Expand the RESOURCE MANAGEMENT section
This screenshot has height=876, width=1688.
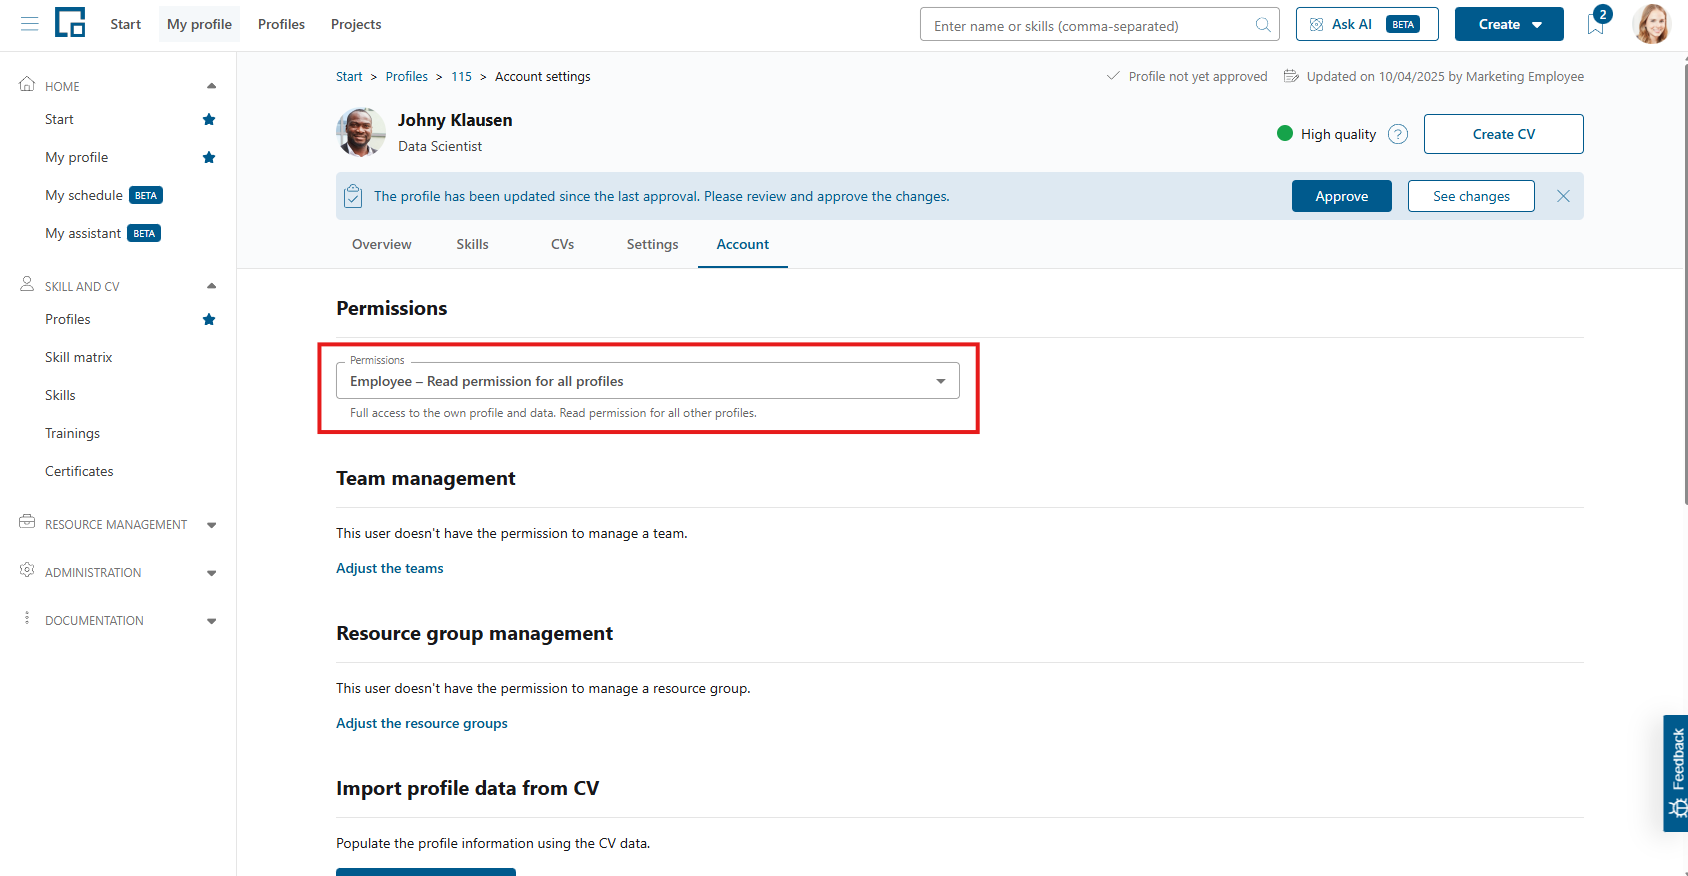pos(211,525)
